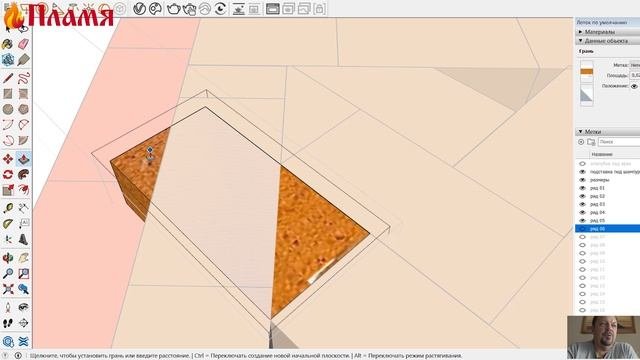Select the Section Plane tool
640x360 pixels.
(x=23, y=323)
